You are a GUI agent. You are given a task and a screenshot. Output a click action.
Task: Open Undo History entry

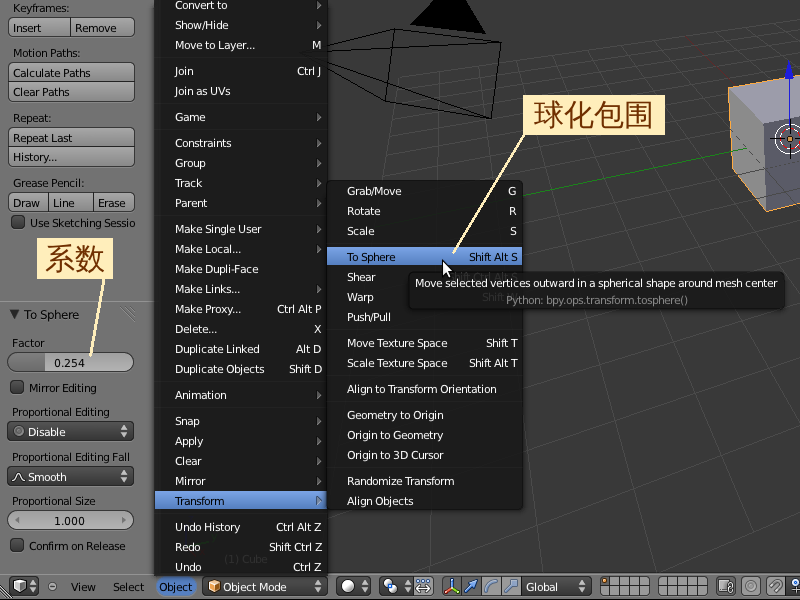[x=240, y=527]
